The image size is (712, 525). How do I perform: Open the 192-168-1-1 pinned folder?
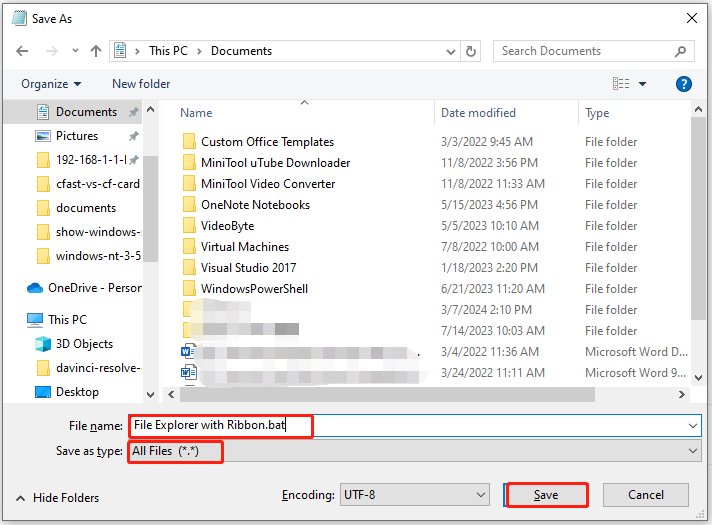(90, 160)
